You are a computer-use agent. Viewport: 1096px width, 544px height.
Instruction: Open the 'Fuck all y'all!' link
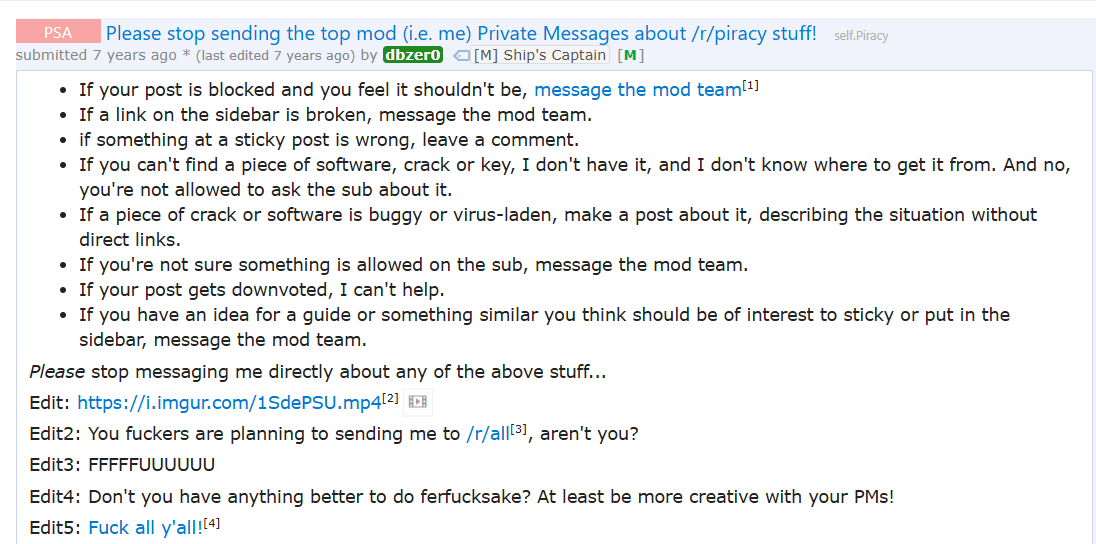tap(146, 528)
